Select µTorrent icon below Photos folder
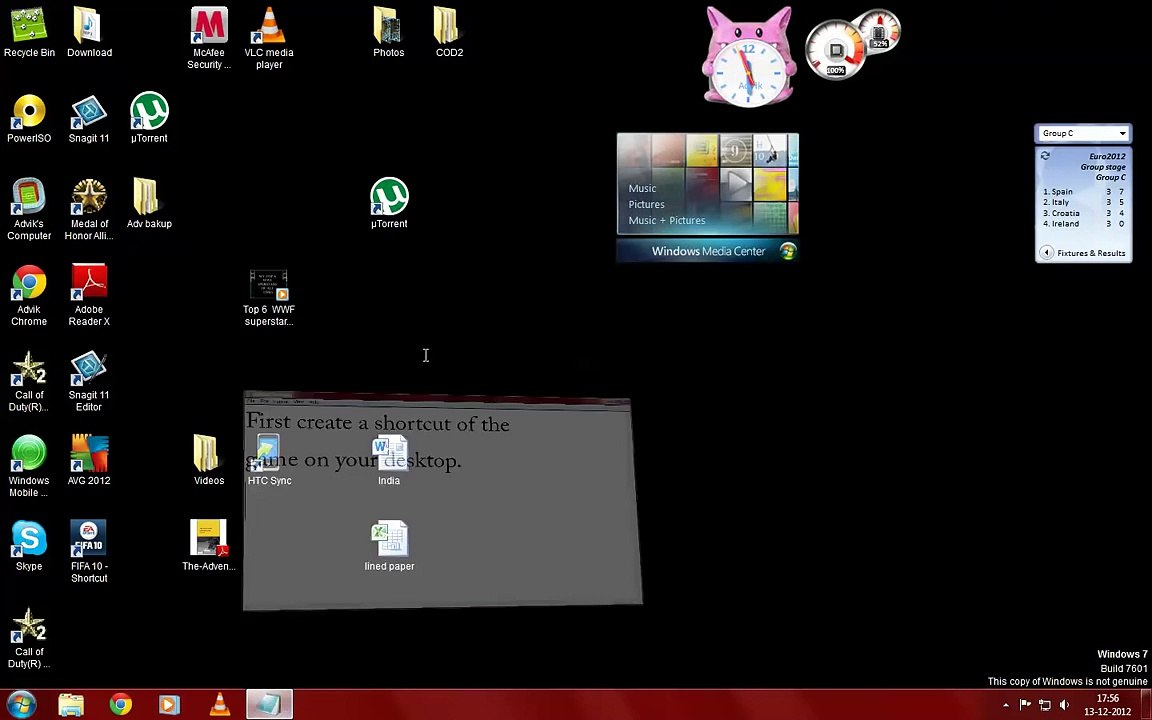This screenshot has height=720, width=1152. coord(389,204)
